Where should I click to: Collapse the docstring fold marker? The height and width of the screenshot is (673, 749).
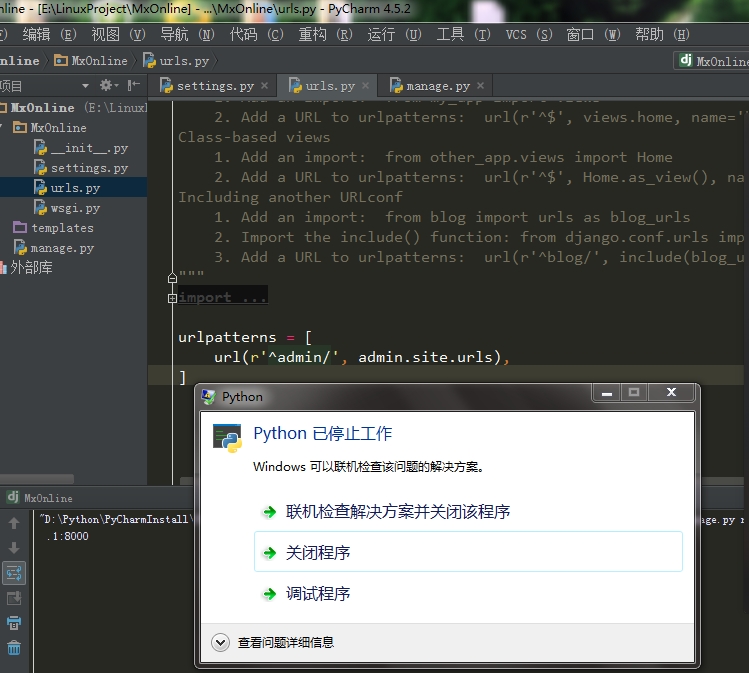coord(172,278)
